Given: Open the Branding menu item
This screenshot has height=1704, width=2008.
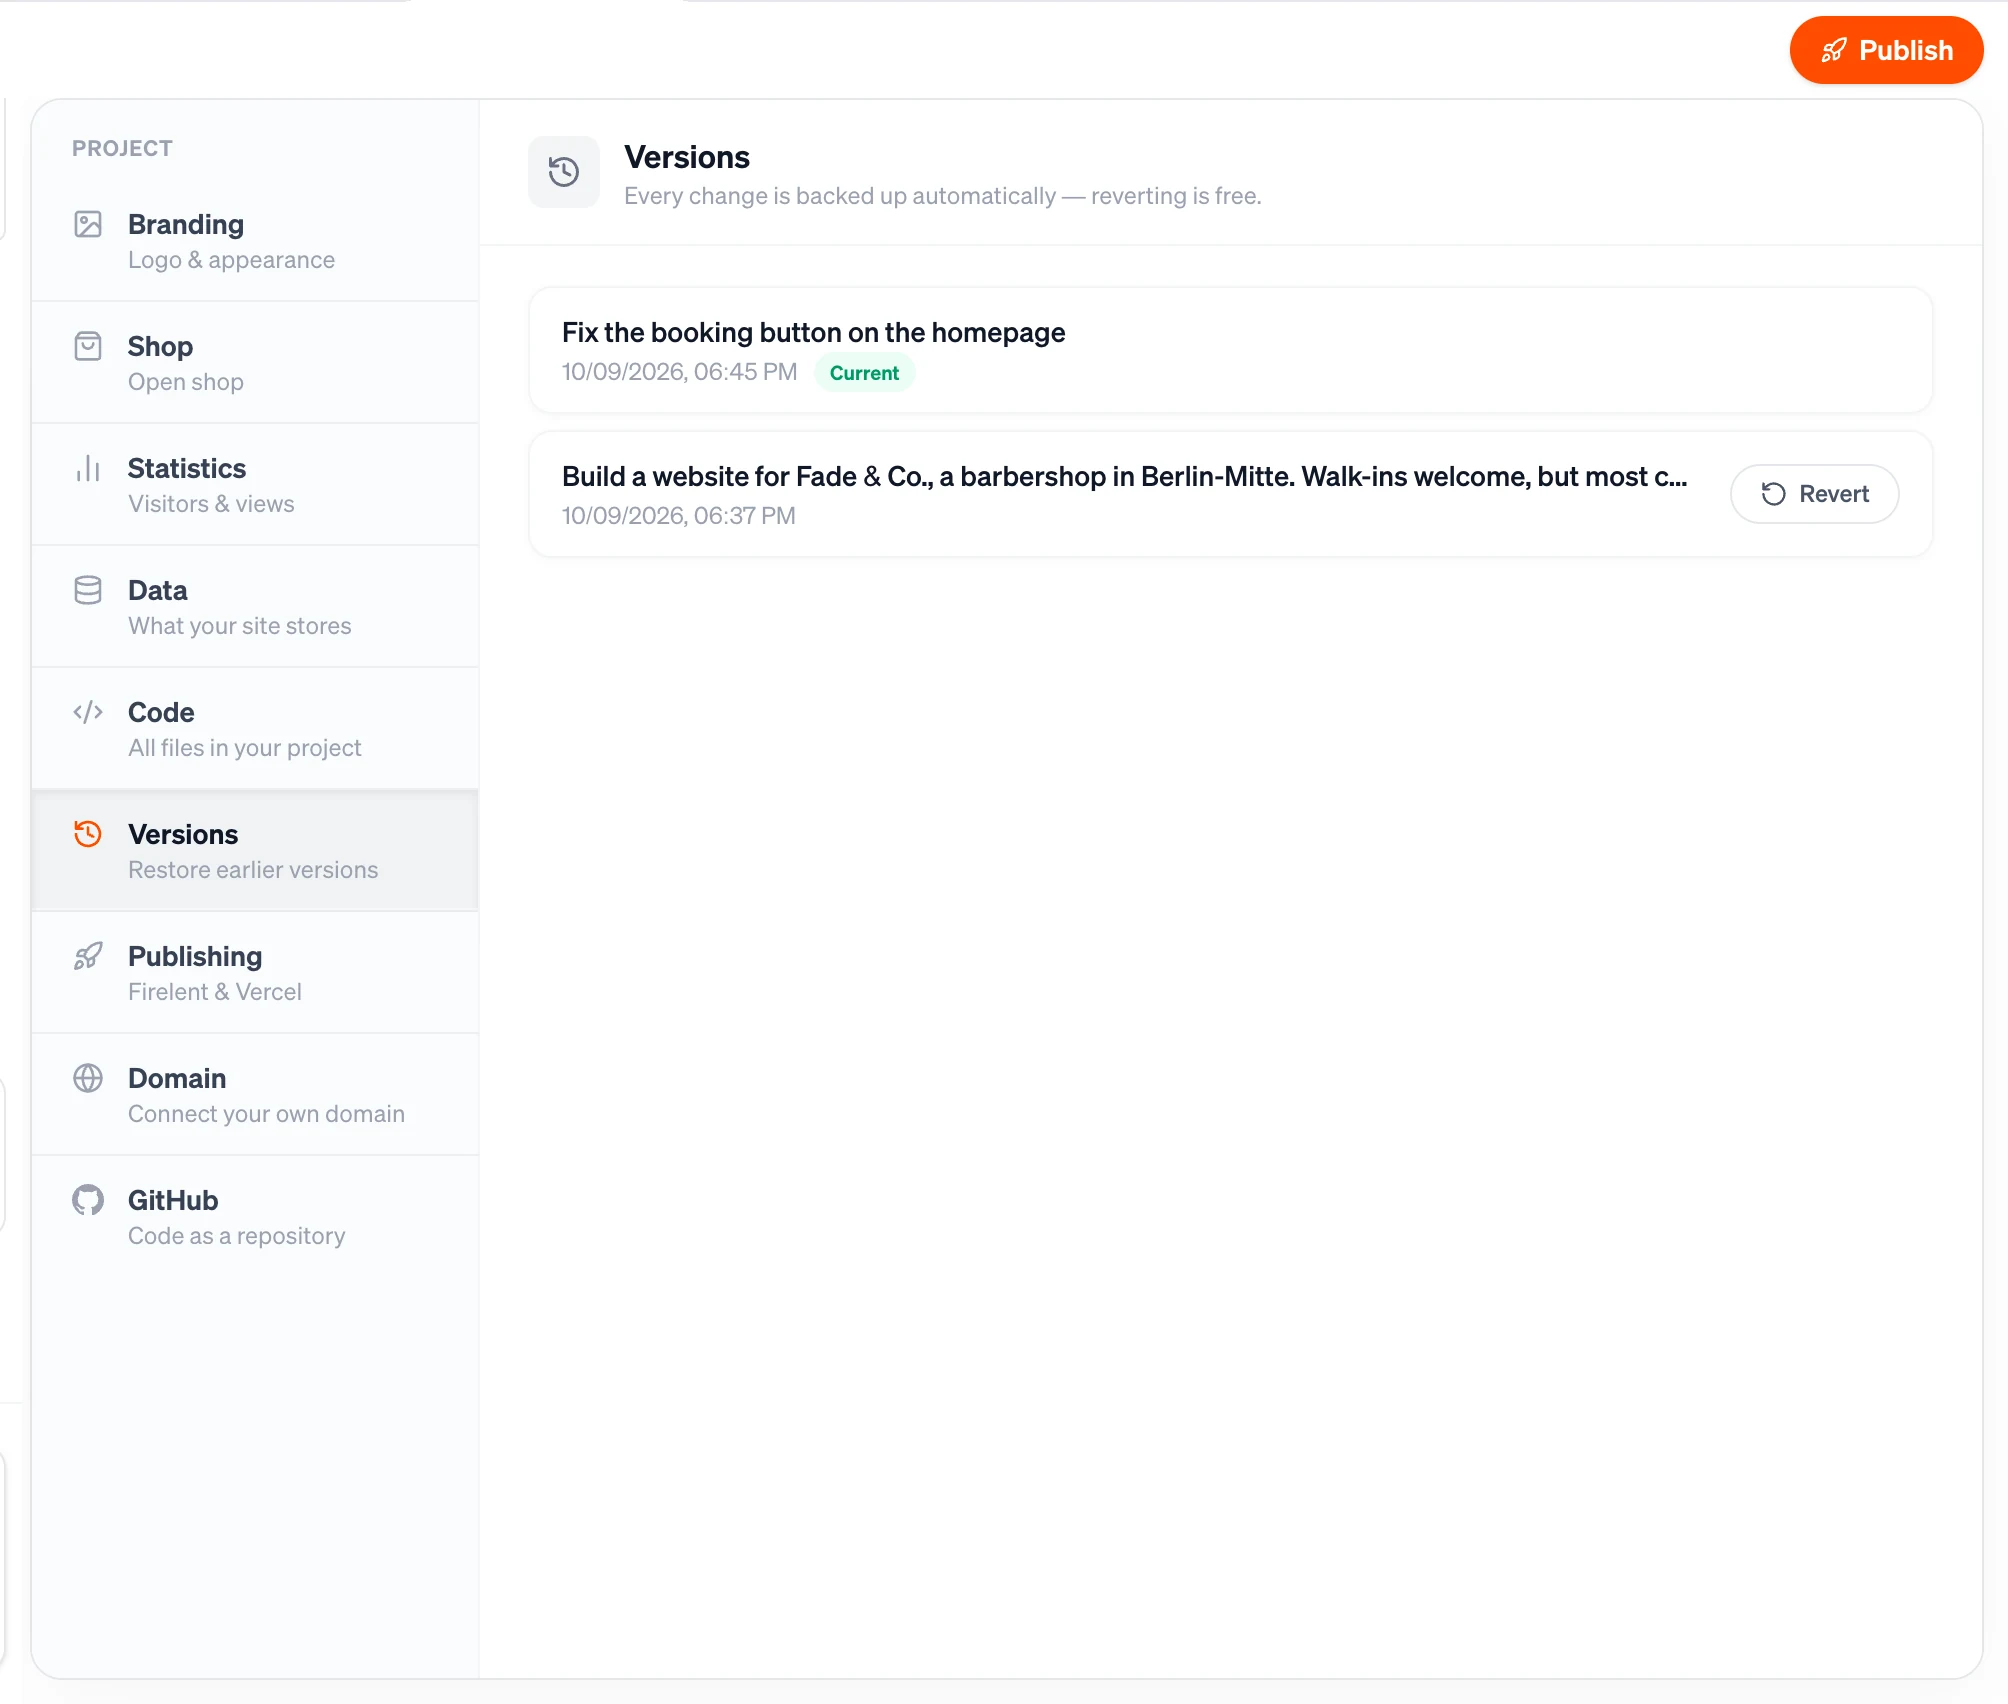Looking at the screenshot, I should [x=255, y=241].
